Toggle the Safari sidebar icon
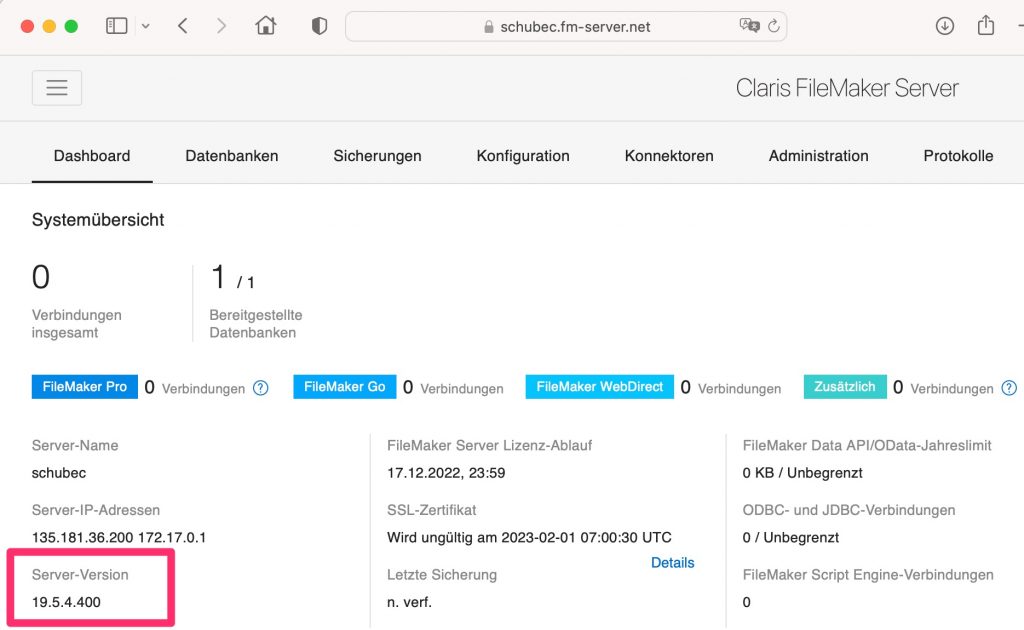Image resolution: width=1024 pixels, height=630 pixels. point(116,26)
